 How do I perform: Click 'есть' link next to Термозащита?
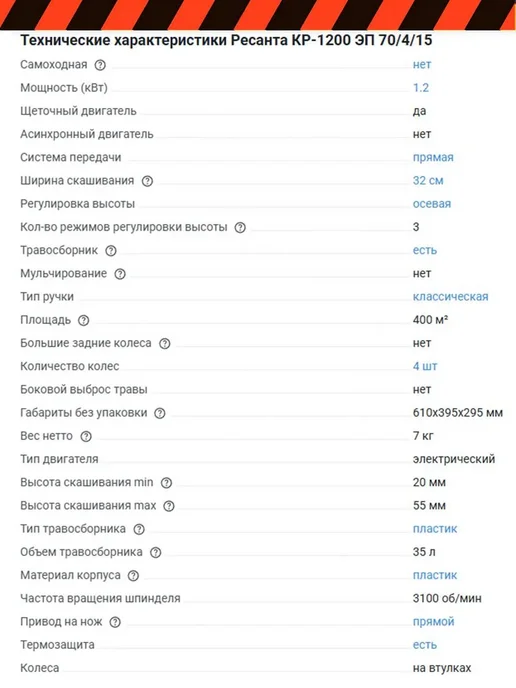pyautogui.click(x=425, y=645)
